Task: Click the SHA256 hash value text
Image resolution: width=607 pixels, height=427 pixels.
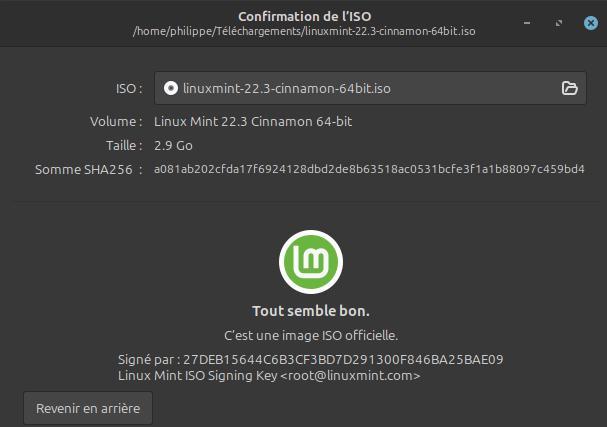Action: click(x=369, y=169)
